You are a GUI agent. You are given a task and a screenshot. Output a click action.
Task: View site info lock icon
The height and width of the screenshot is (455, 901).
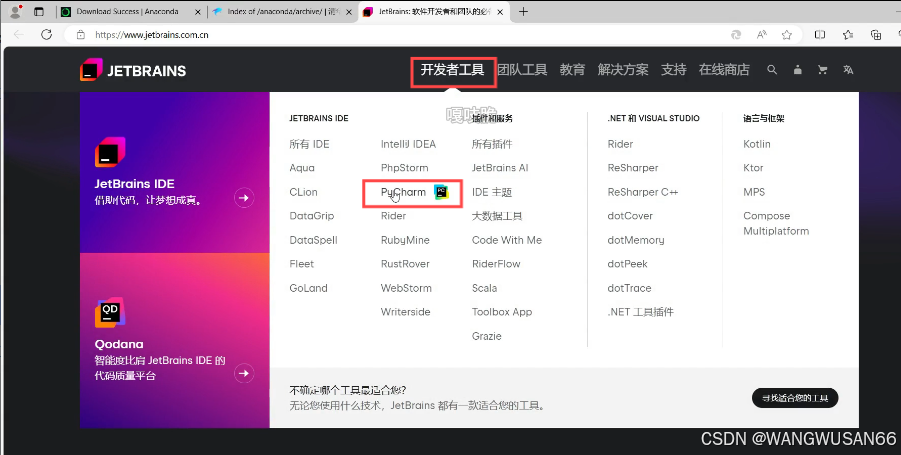click(81, 34)
